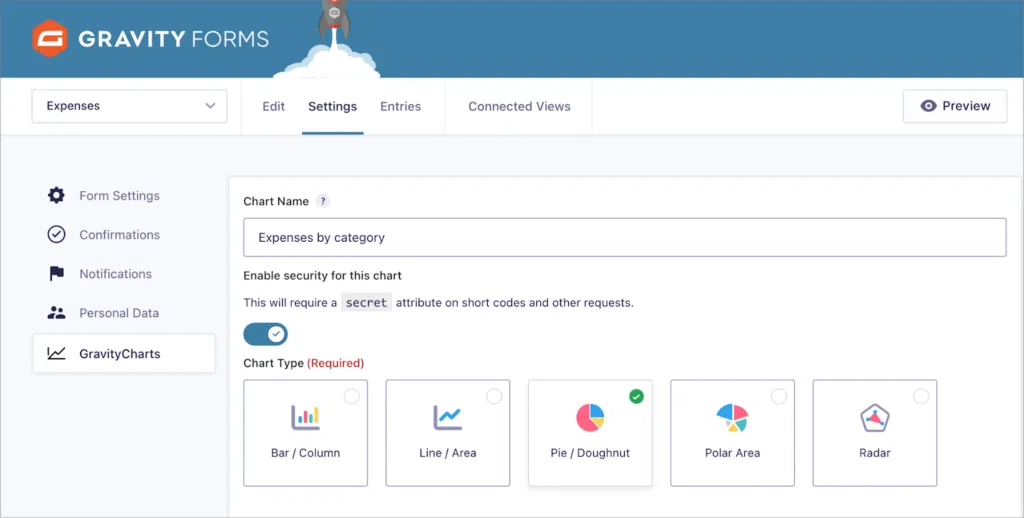Choose the Line / Area chart label

[x=447, y=453]
